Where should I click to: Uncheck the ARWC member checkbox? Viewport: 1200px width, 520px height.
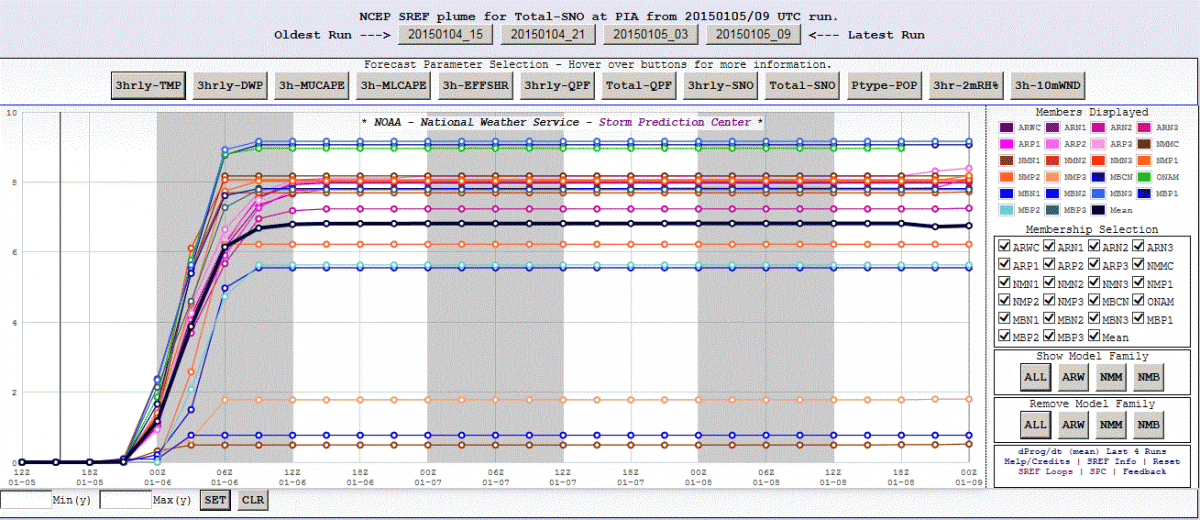coord(1006,247)
